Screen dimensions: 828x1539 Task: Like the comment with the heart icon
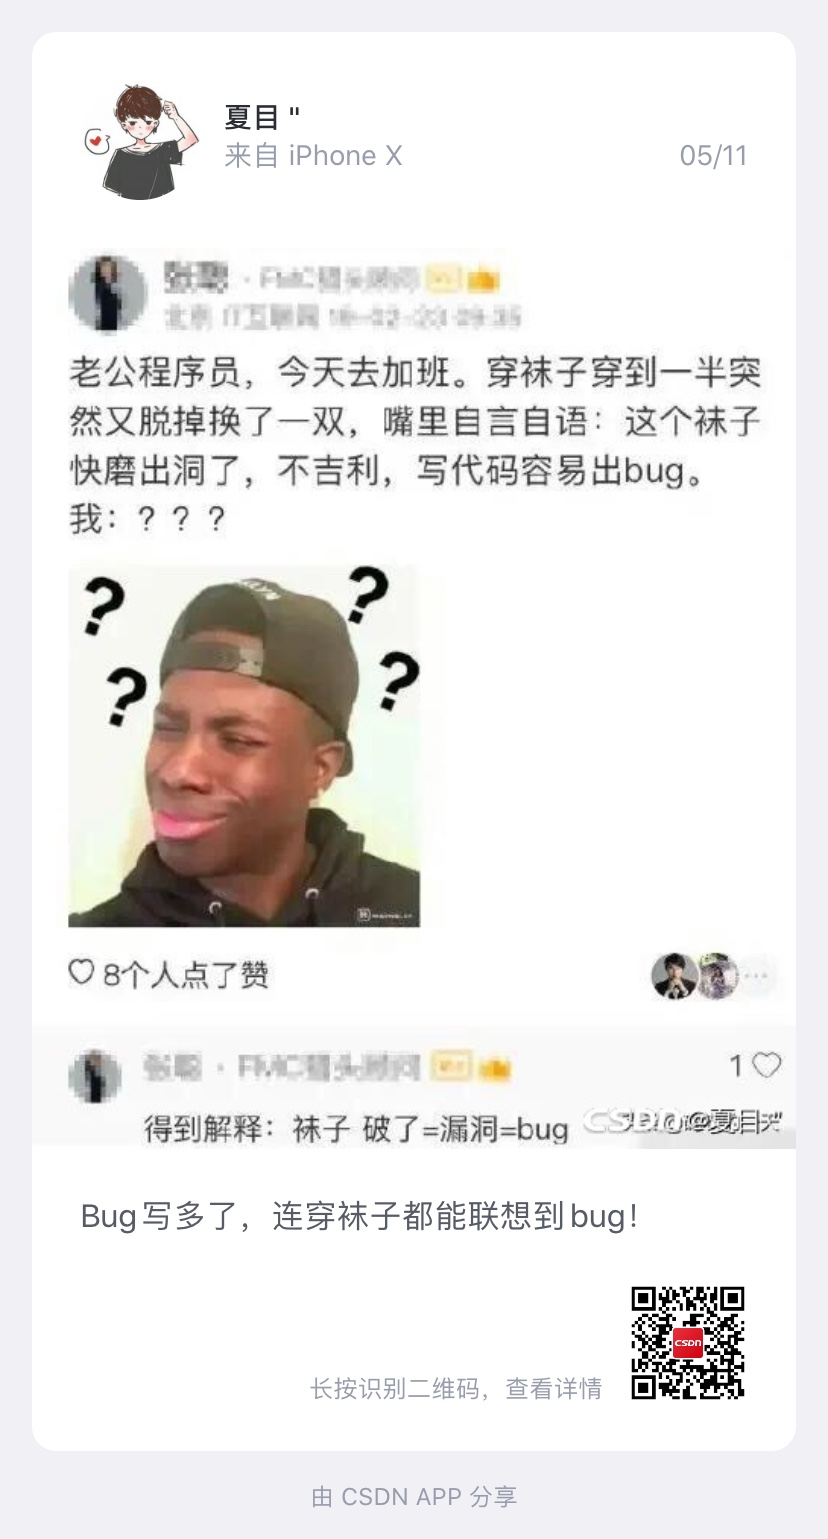[766, 1066]
